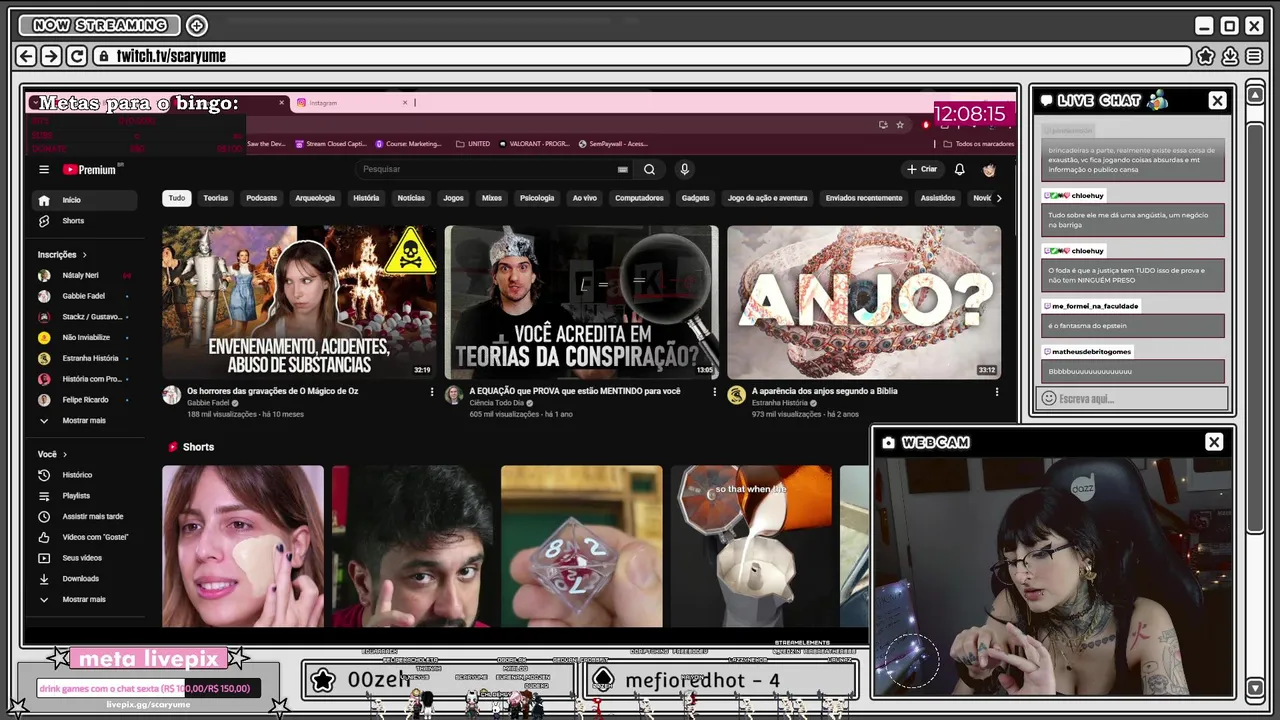The height and width of the screenshot is (720, 1280).
Task: Open the Ciência Todo Dia channel link
Action: point(499,403)
